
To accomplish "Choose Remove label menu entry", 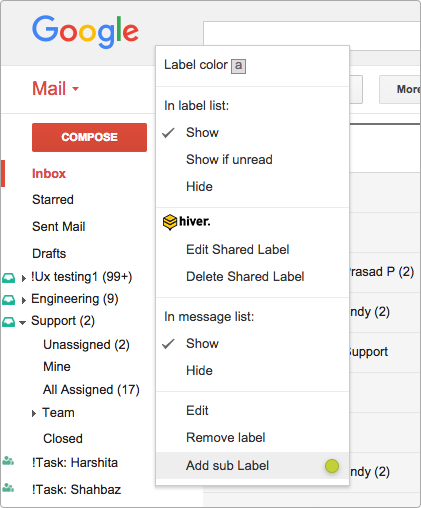I will [226, 438].
